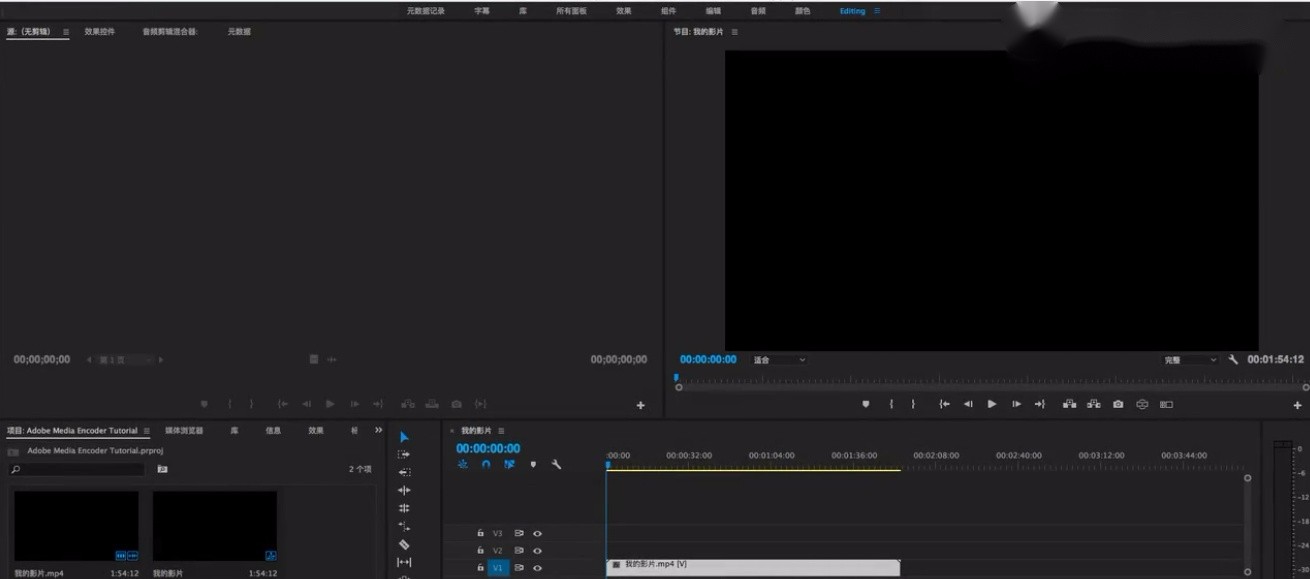This screenshot has height=579, width=1310.
Task: Click new bin folder icon in project panel
Action: 162,468
